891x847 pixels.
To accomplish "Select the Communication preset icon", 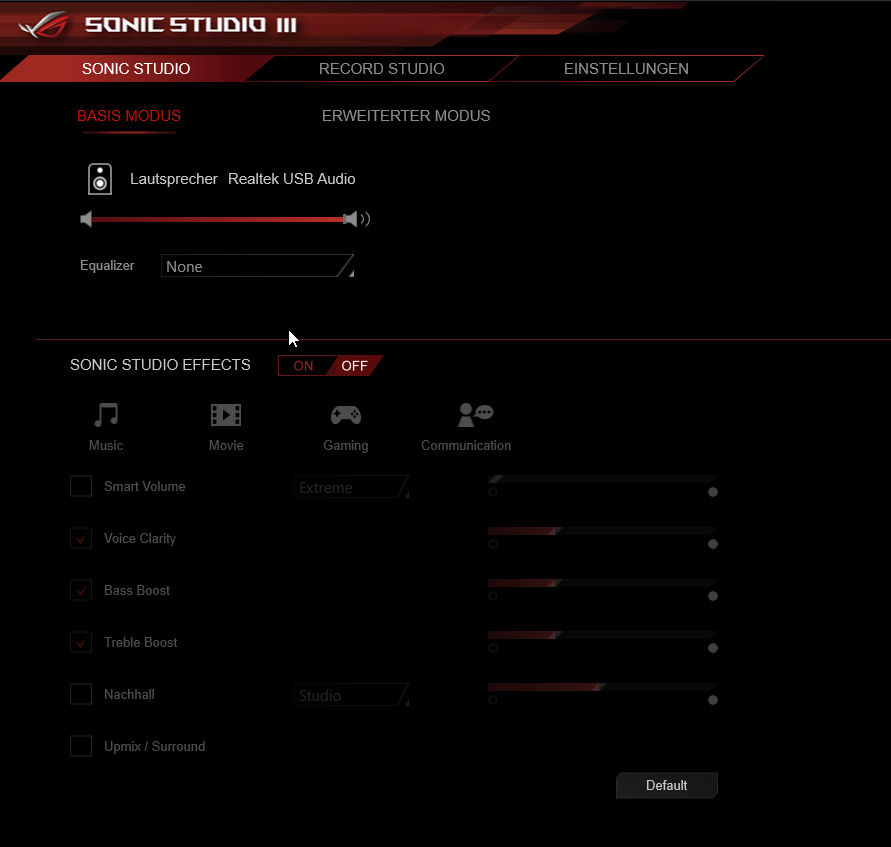I will [476, 415].
